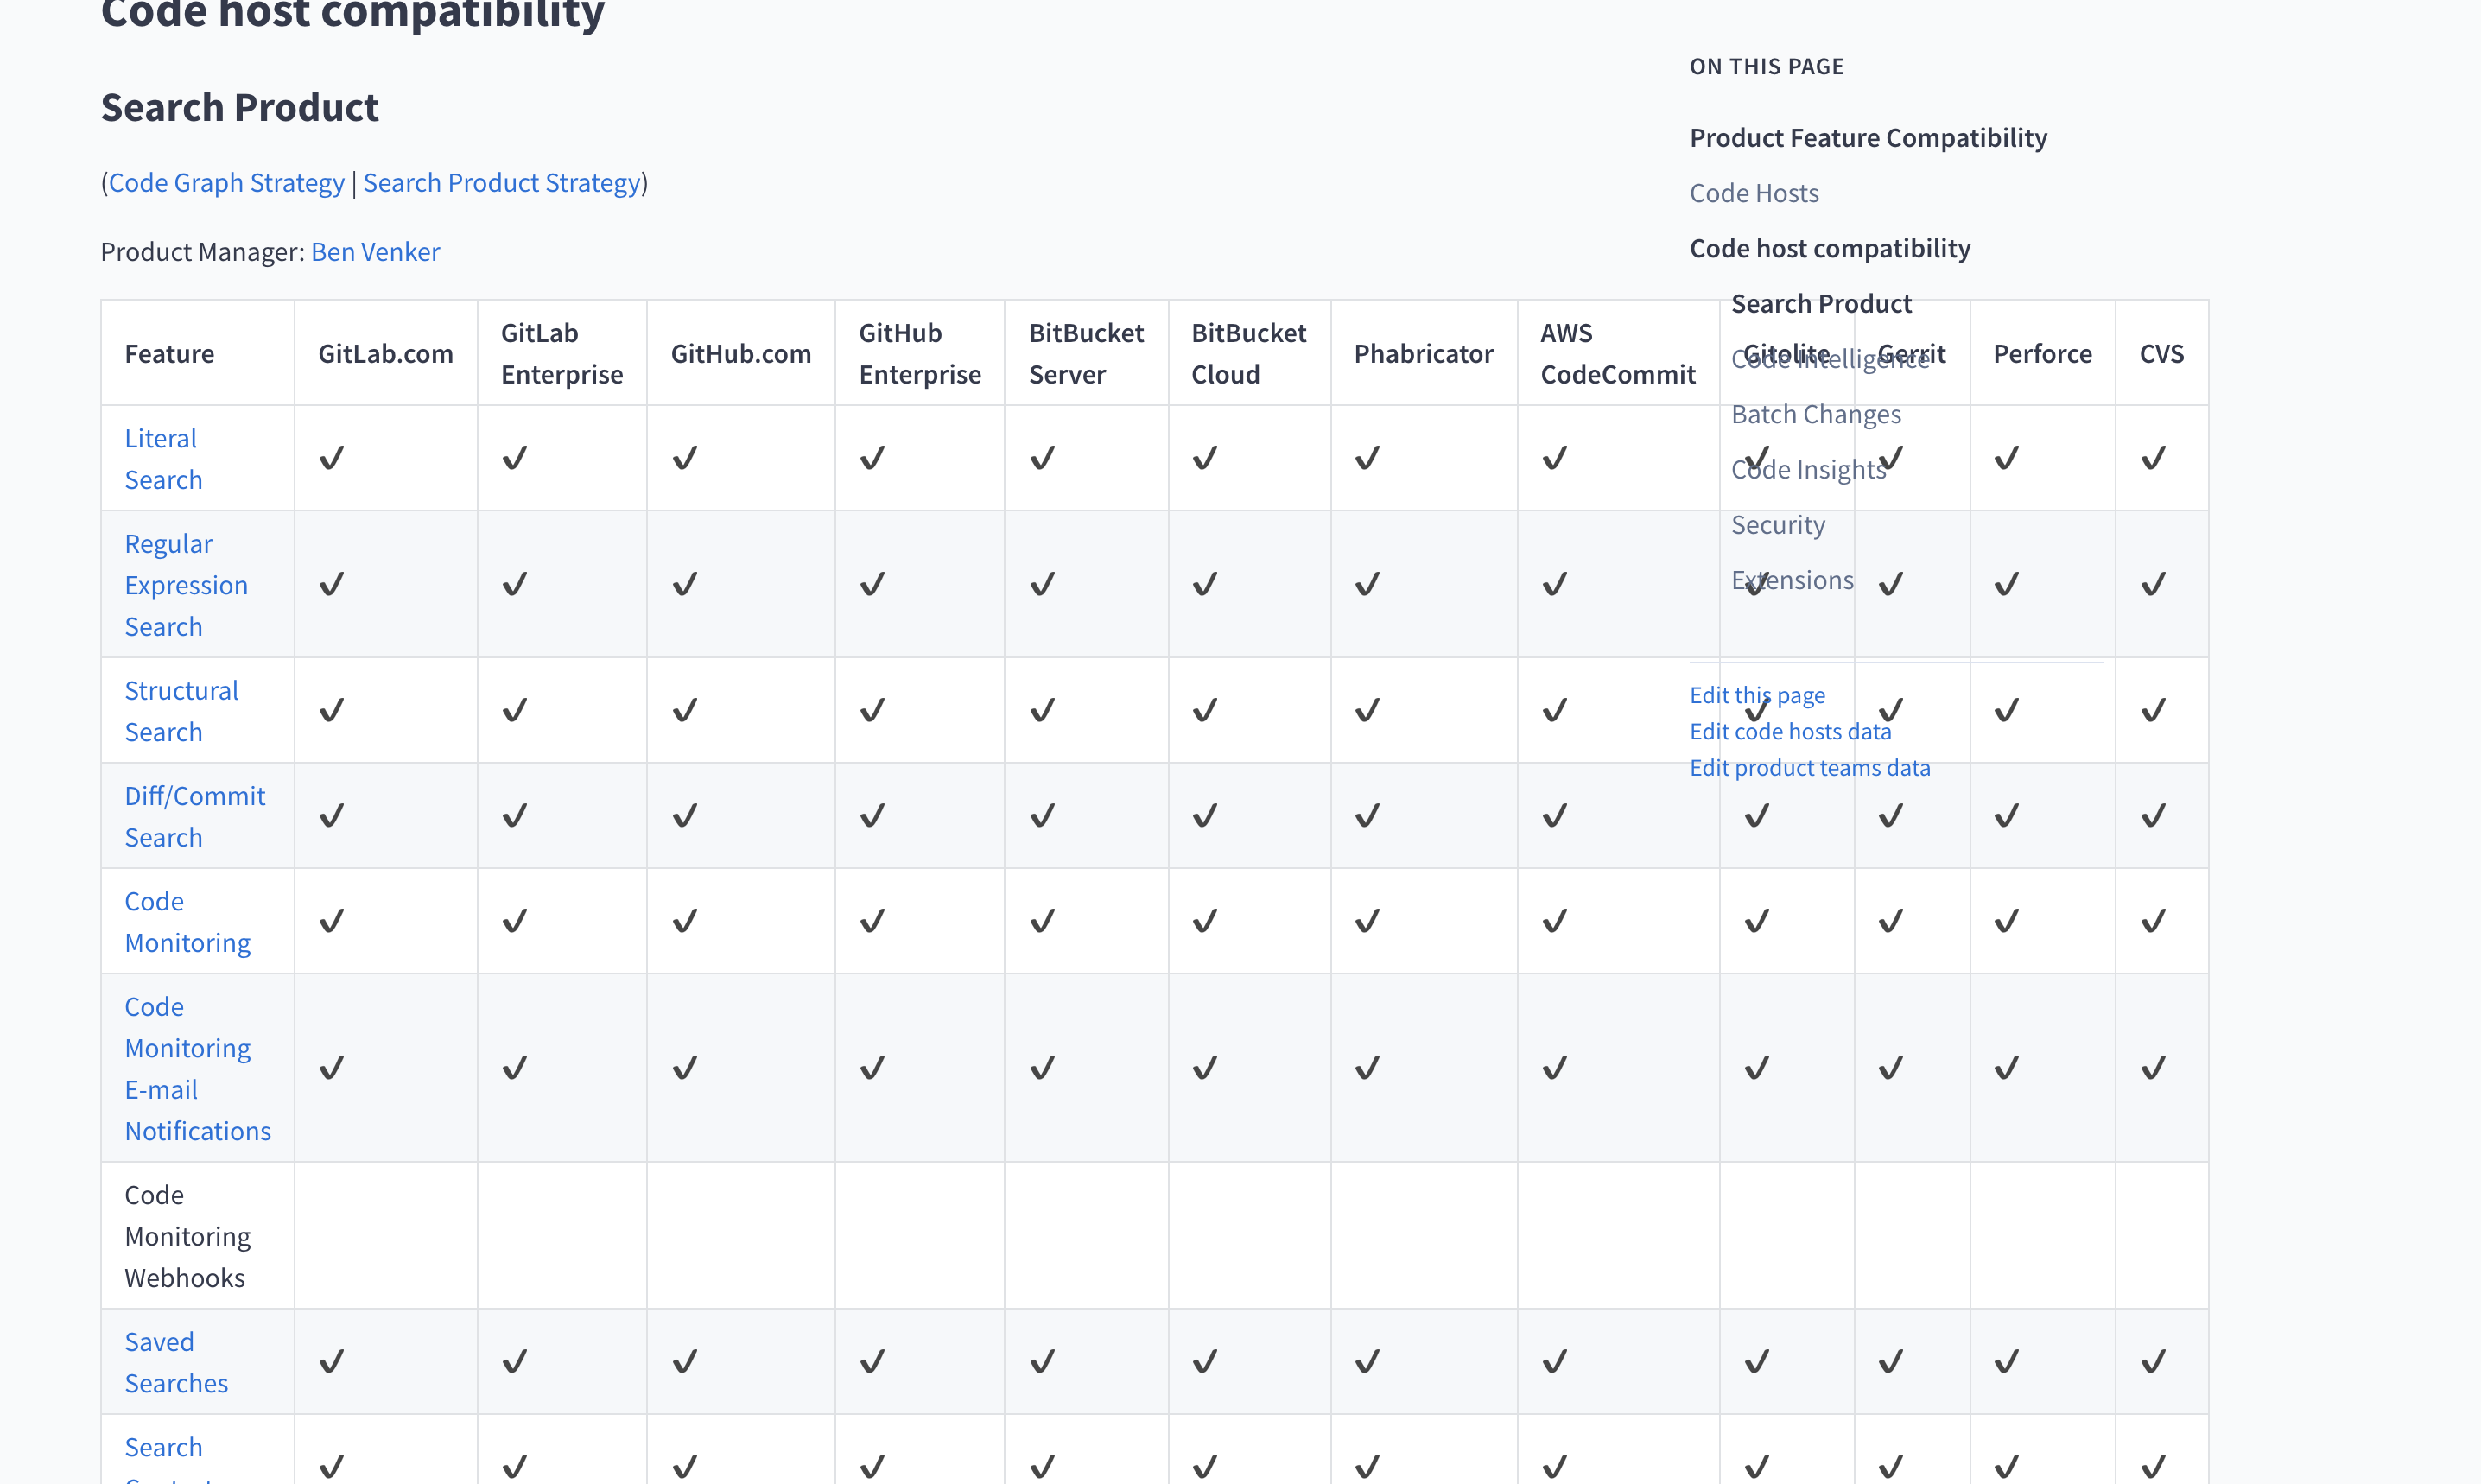Image resolution: width=2481 pixels, height=1484 pixels.
Task: Jump to the Security section
Action: click(1777, 523)
